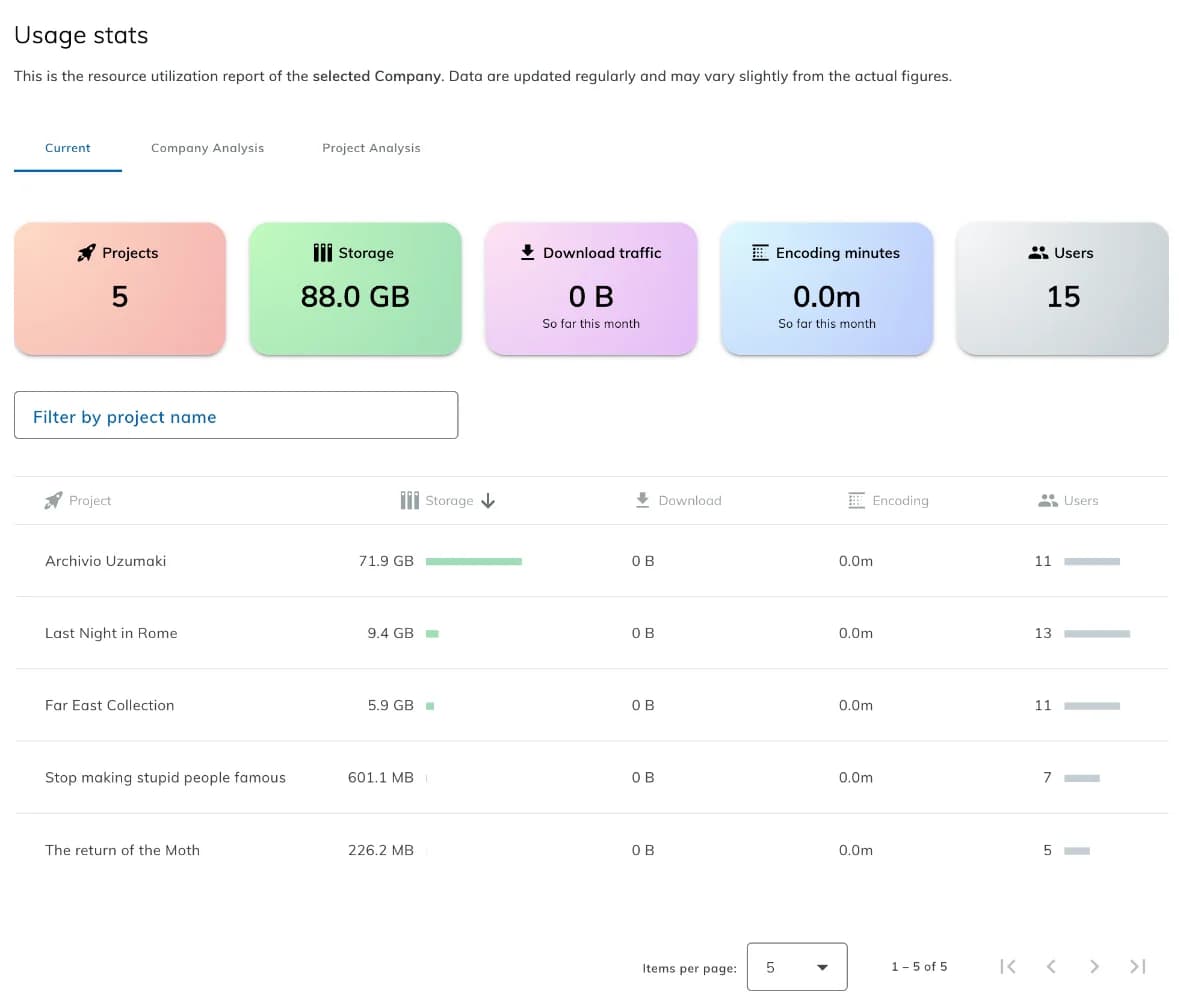Open the Project Analysis tab

[x=371, y=148]
